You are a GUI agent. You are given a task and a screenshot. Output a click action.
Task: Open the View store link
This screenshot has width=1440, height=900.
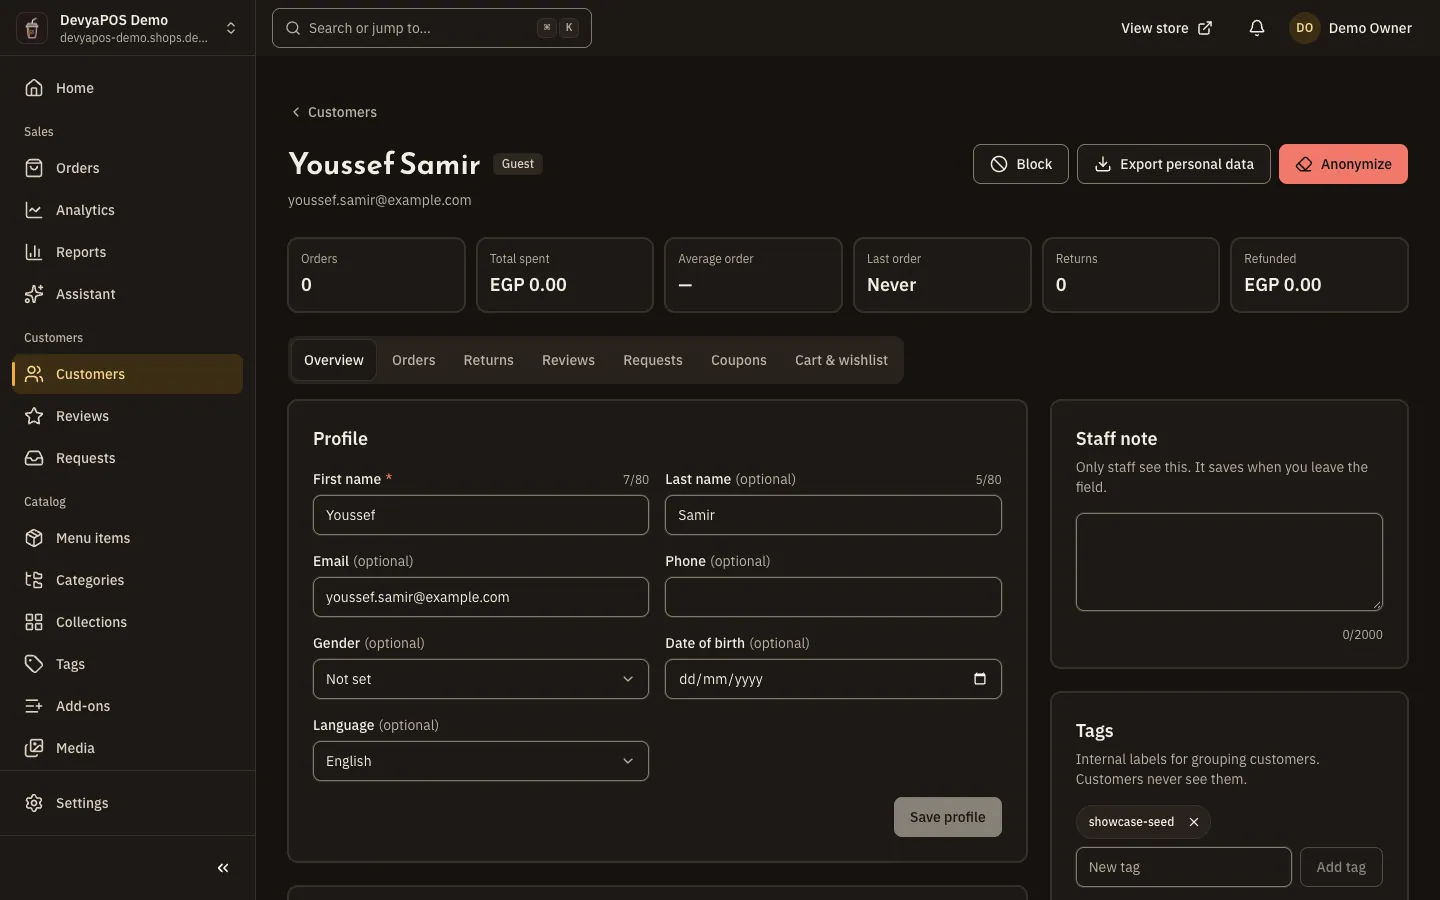[1166, 28]
